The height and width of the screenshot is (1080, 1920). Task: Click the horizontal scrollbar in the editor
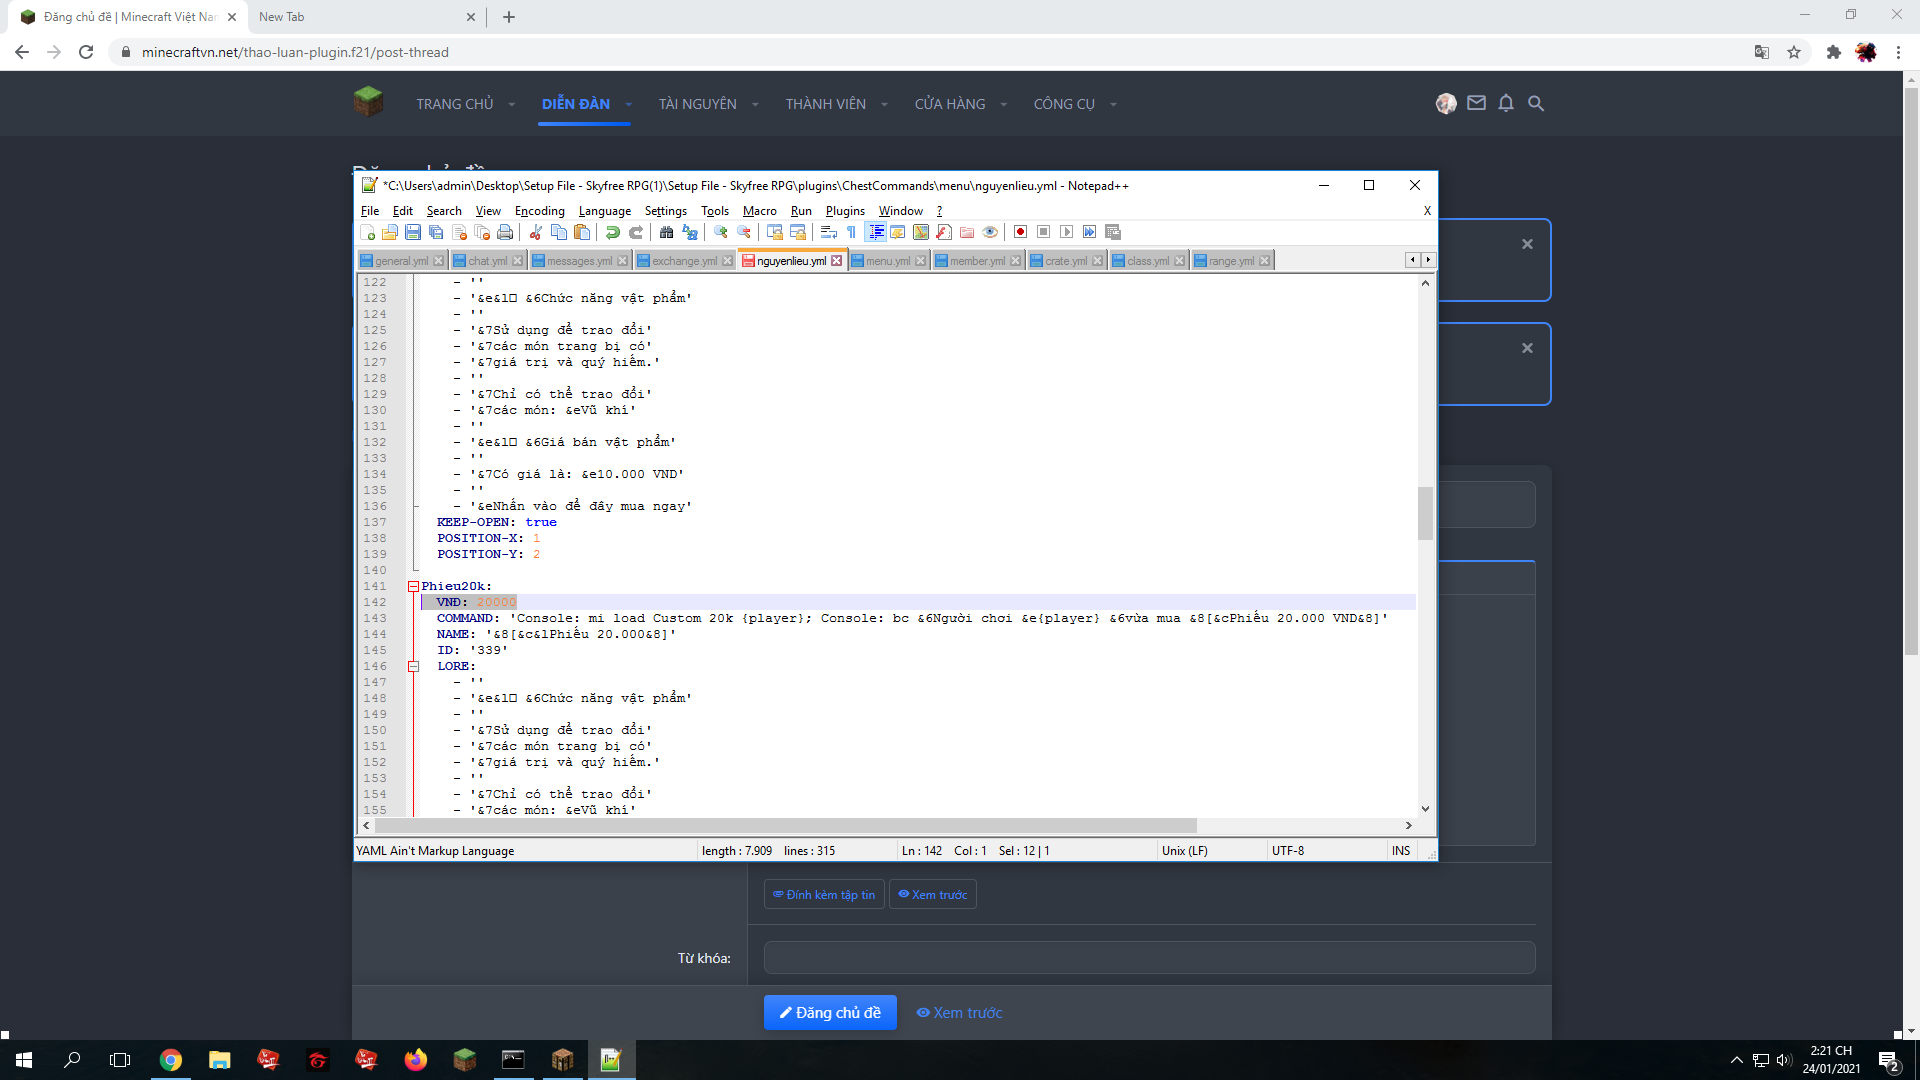click(x=785, y=826)
